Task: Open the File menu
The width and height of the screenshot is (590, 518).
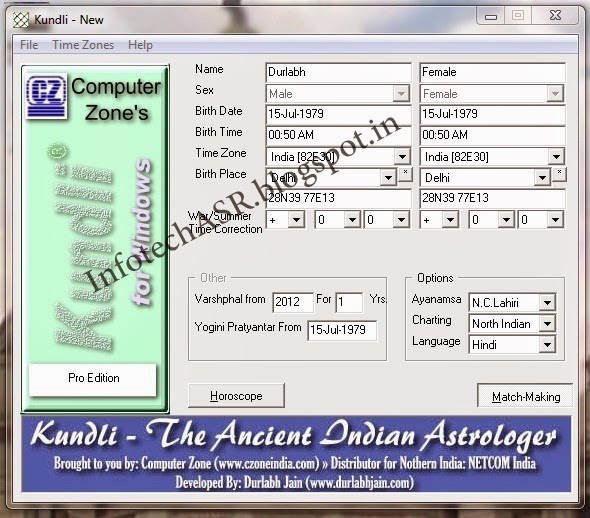Action: pyautogui.click(x=29, y=45)
